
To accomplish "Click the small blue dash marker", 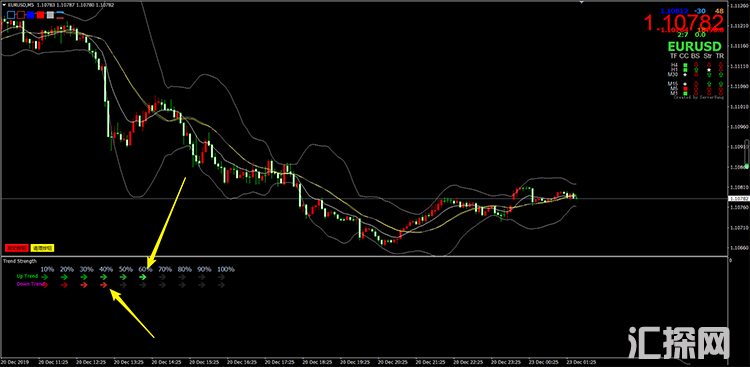I will click(x=60, y=12).
